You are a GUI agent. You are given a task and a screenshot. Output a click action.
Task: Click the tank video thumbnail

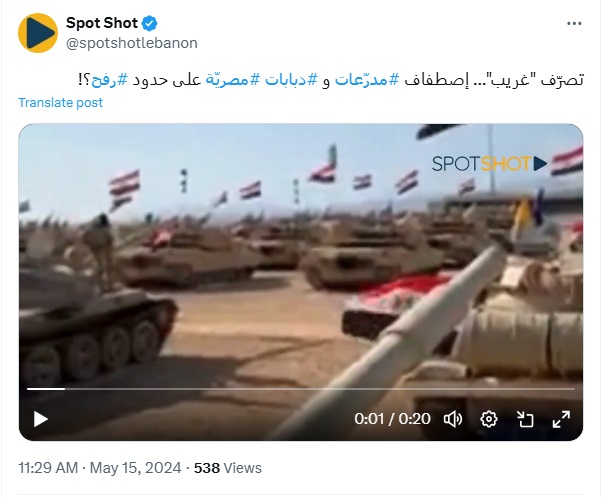click(x=301, y=254)
